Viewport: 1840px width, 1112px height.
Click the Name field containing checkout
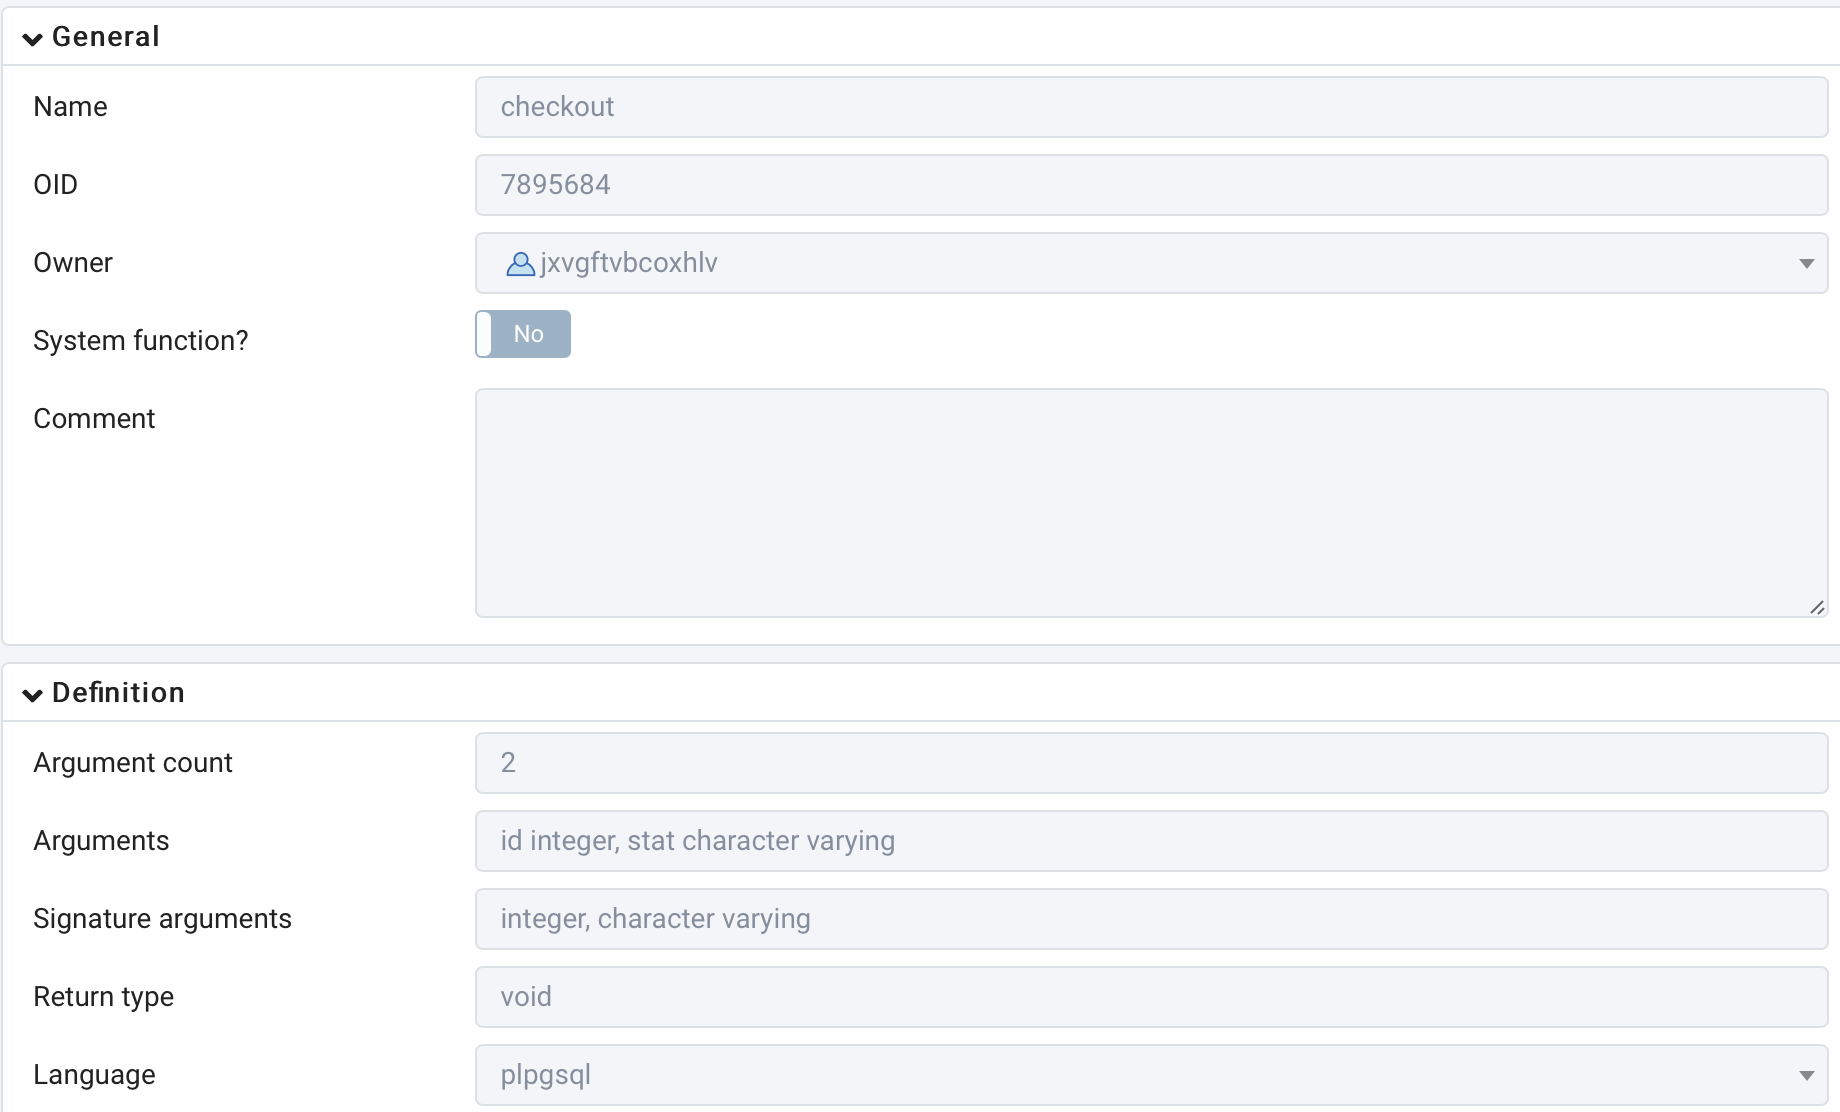[x=1151, y=107]
